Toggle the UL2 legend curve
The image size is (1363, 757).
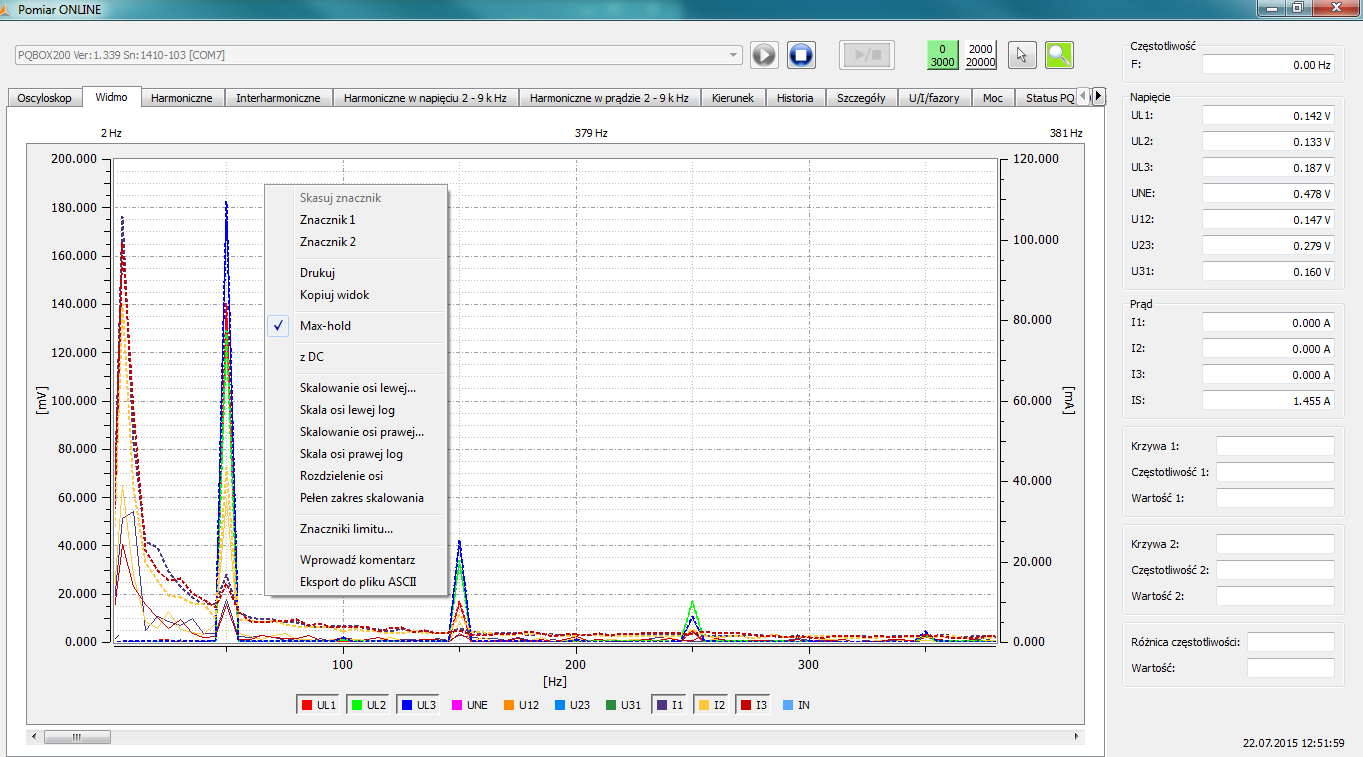click(367, 705)
